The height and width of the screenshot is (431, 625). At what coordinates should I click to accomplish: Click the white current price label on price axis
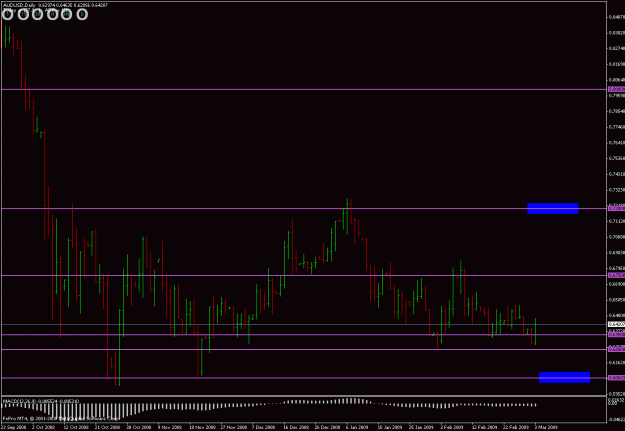point(616,324)
